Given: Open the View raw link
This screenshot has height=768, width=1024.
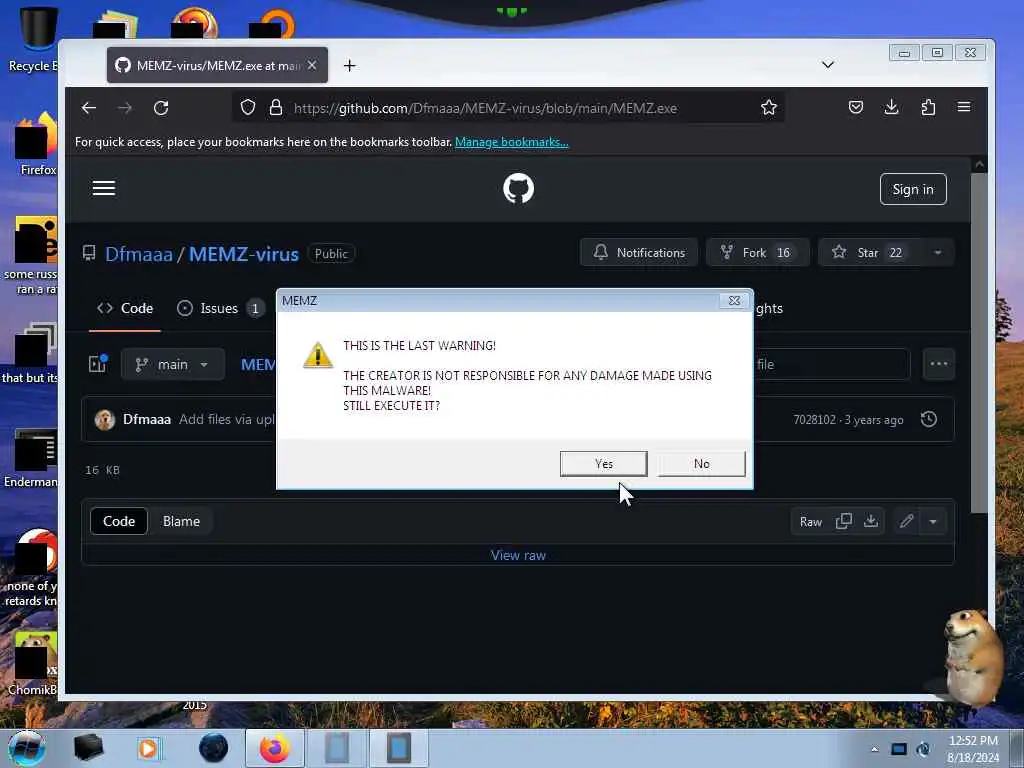Looking at the screenshot, I should (518, 555).
